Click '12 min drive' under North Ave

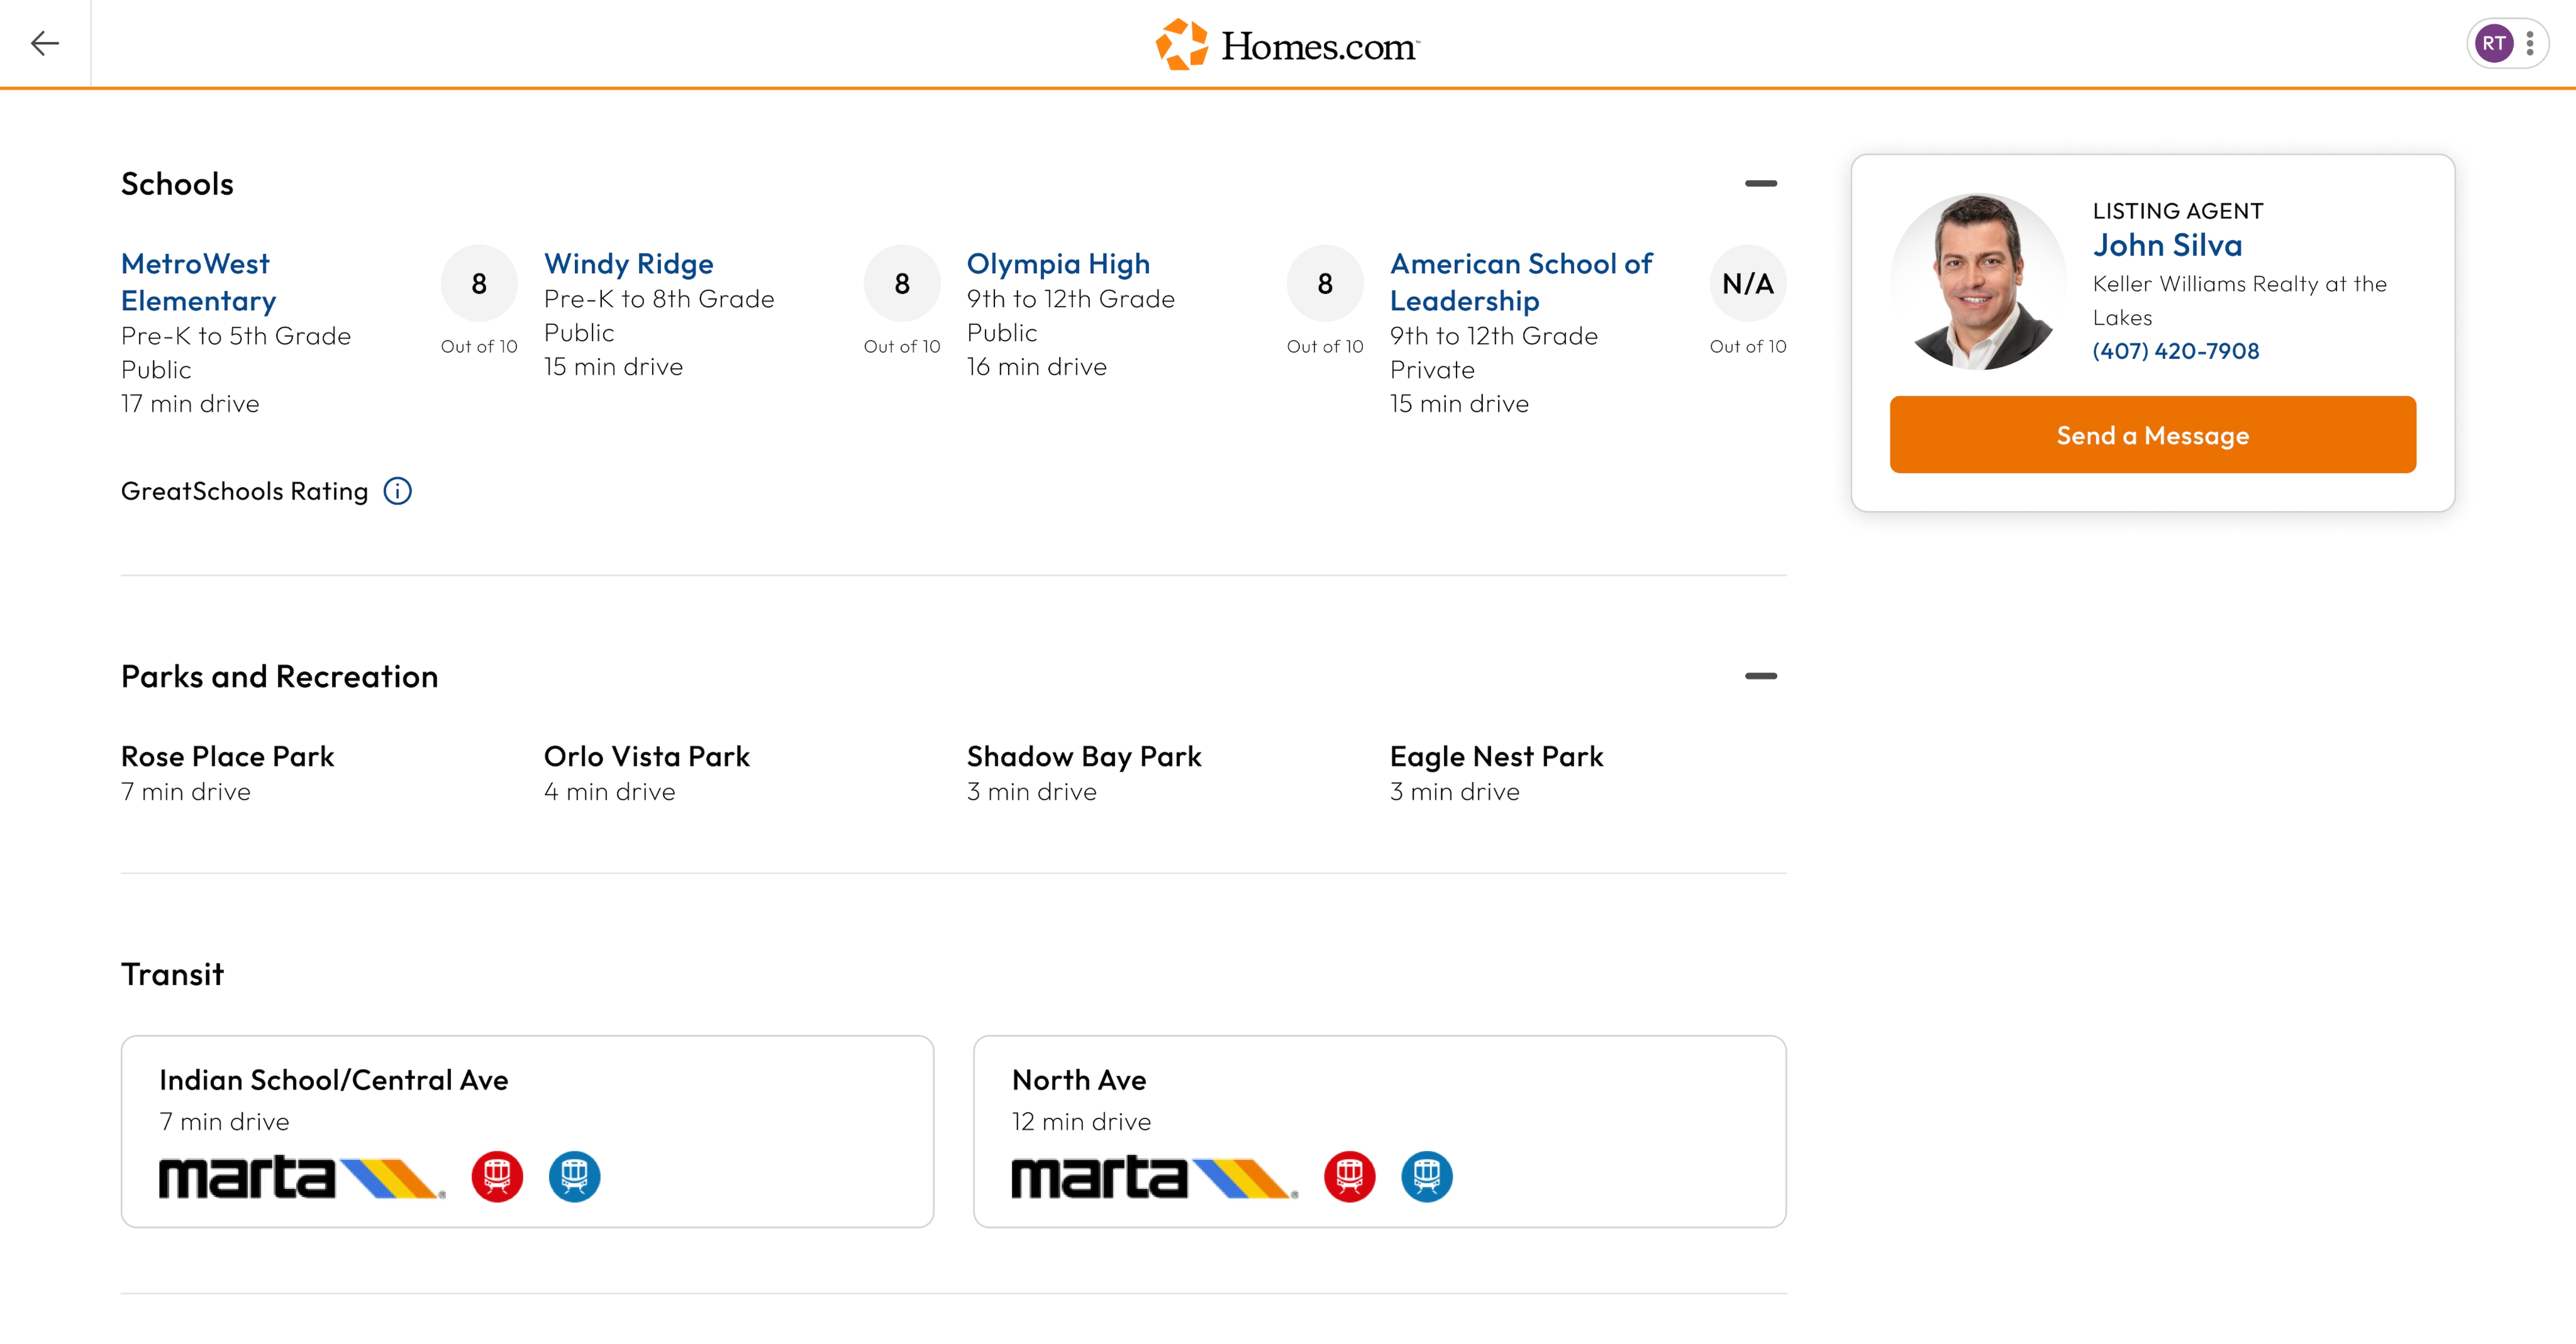click(1081, 1122)
